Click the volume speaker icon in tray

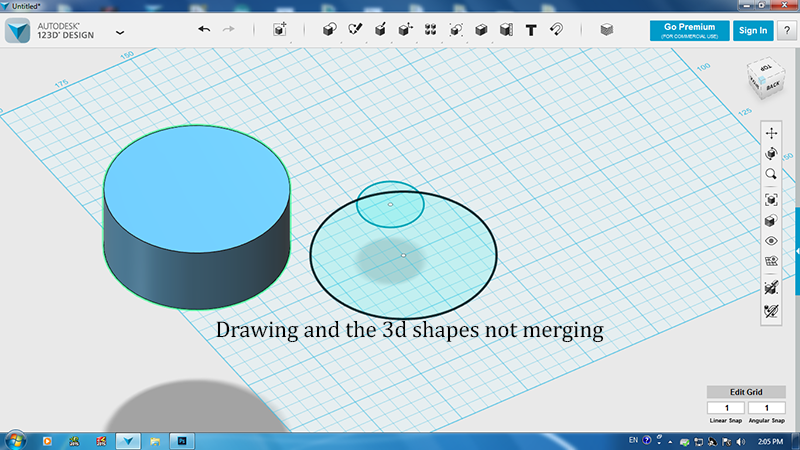tap(741, 441)
